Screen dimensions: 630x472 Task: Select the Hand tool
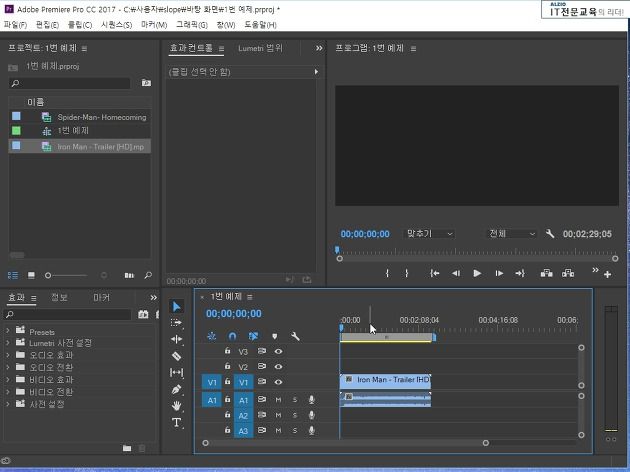pyautogui.click(x=176, y=406)
